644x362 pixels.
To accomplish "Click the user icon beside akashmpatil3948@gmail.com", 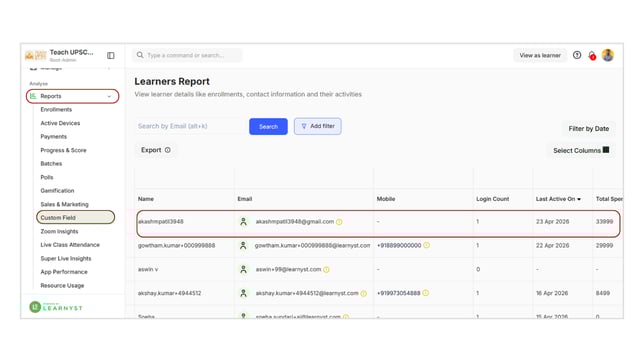I will pos(243,221).
